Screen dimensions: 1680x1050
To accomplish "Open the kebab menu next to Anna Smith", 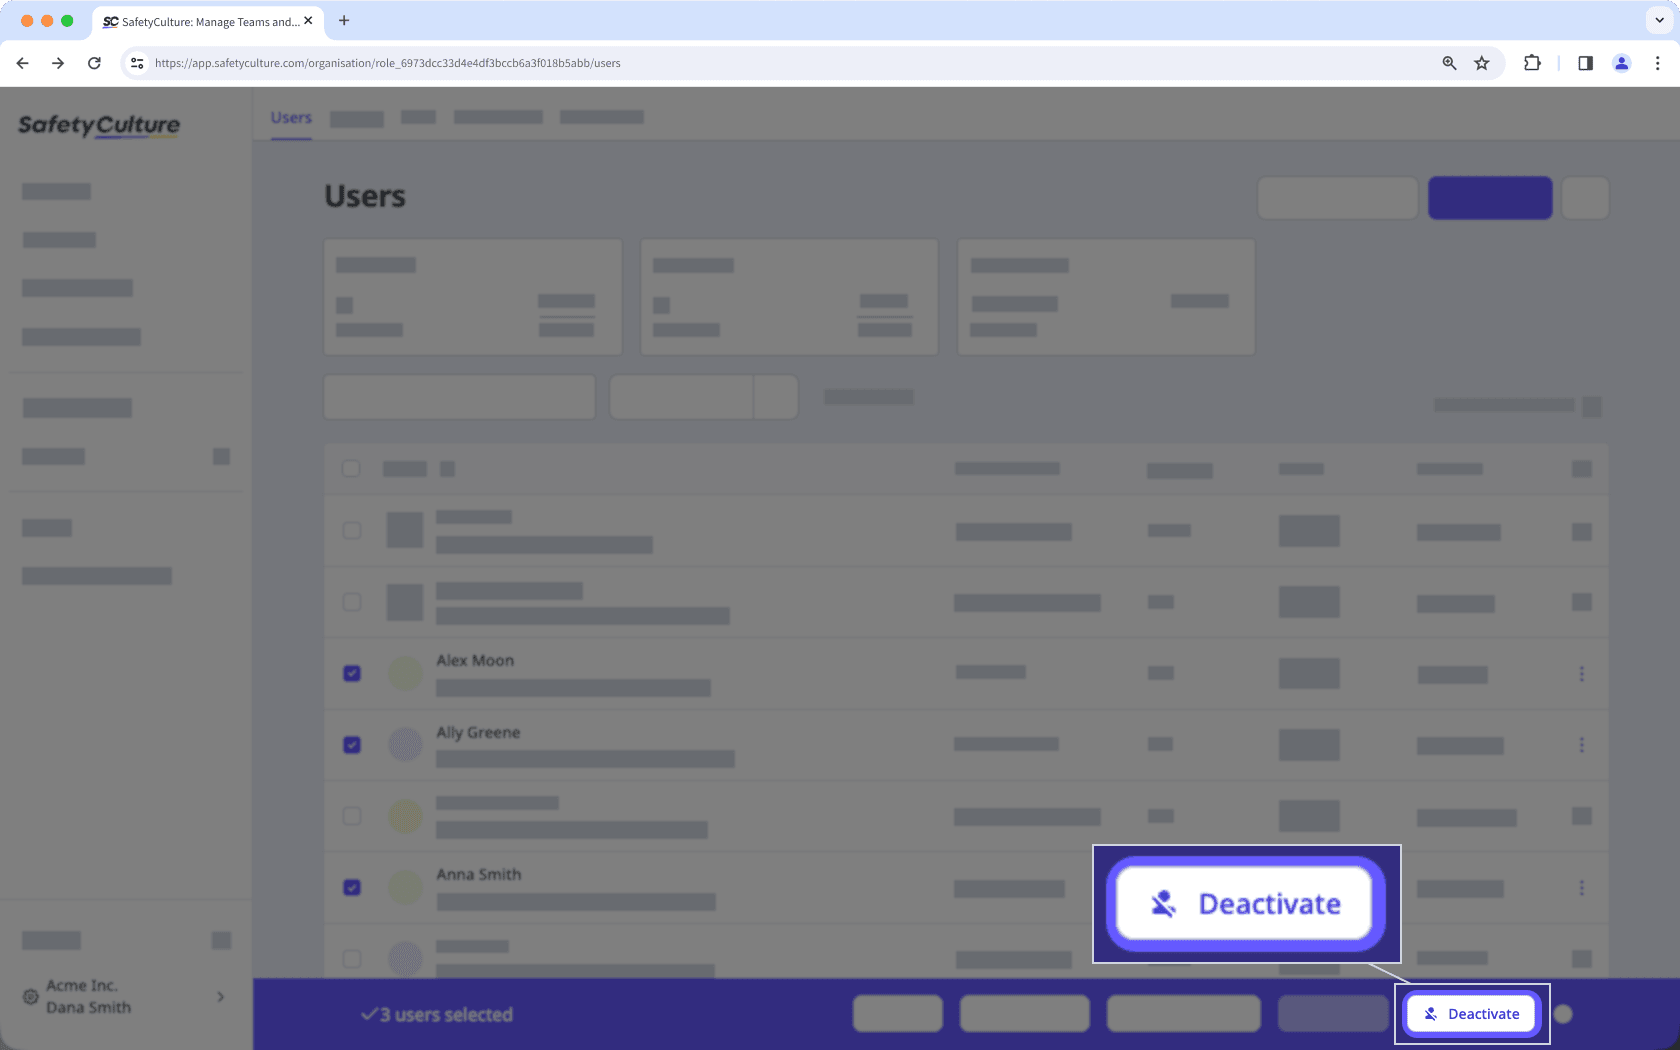I will coord(1582,887).
